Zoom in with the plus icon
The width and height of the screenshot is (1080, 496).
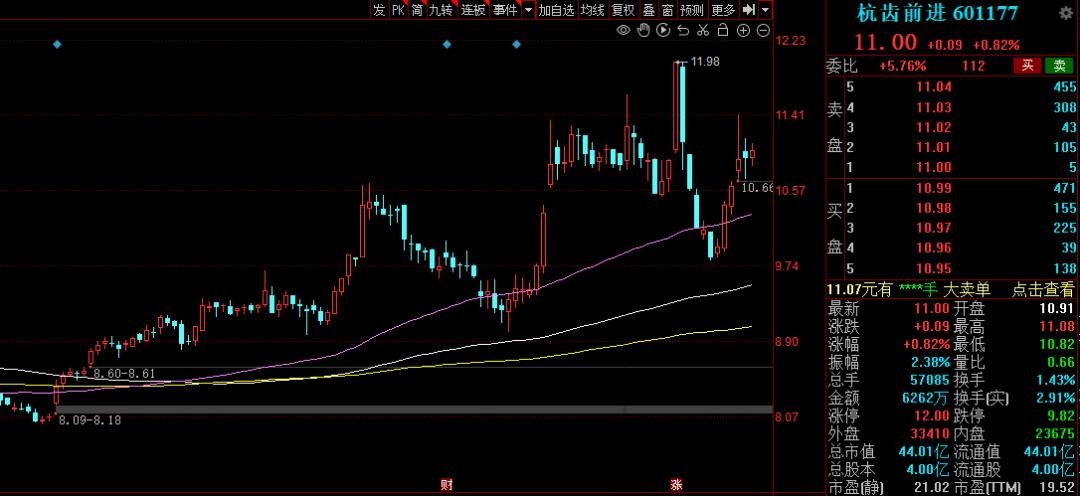click(x=742, y=31)
